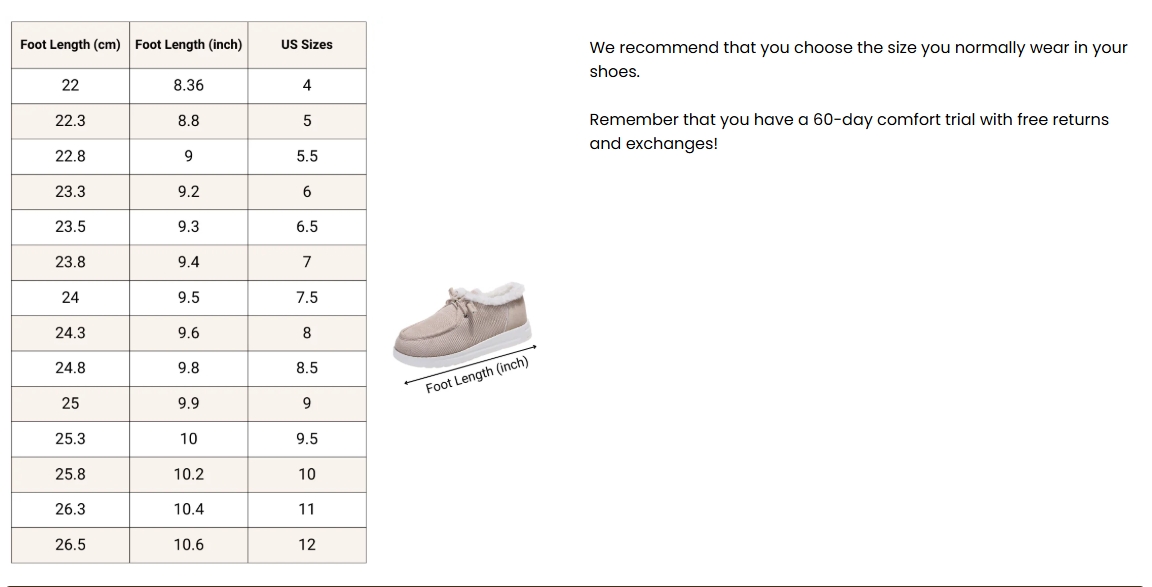Click the shoe foot length illustration
Image resolution: width=1152 pixels, height=587 pixels.
point(464,337)
